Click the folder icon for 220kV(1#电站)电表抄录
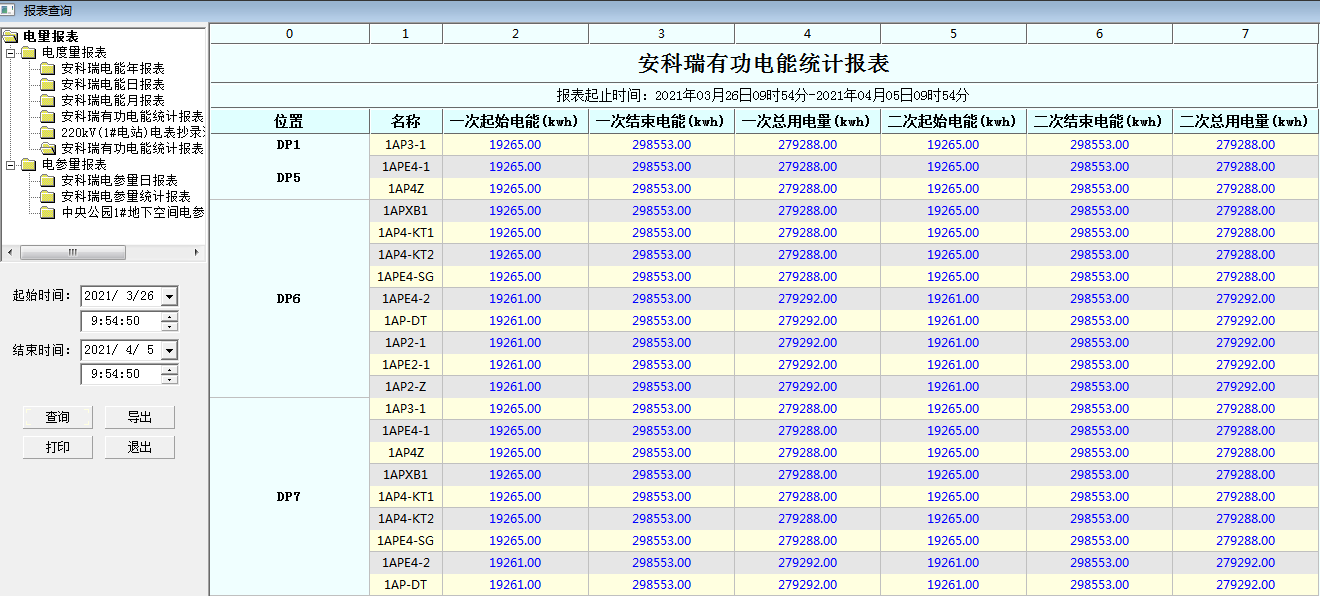Image resolution: width=1320 pixels, height=596 pixels. click(47, 132)
